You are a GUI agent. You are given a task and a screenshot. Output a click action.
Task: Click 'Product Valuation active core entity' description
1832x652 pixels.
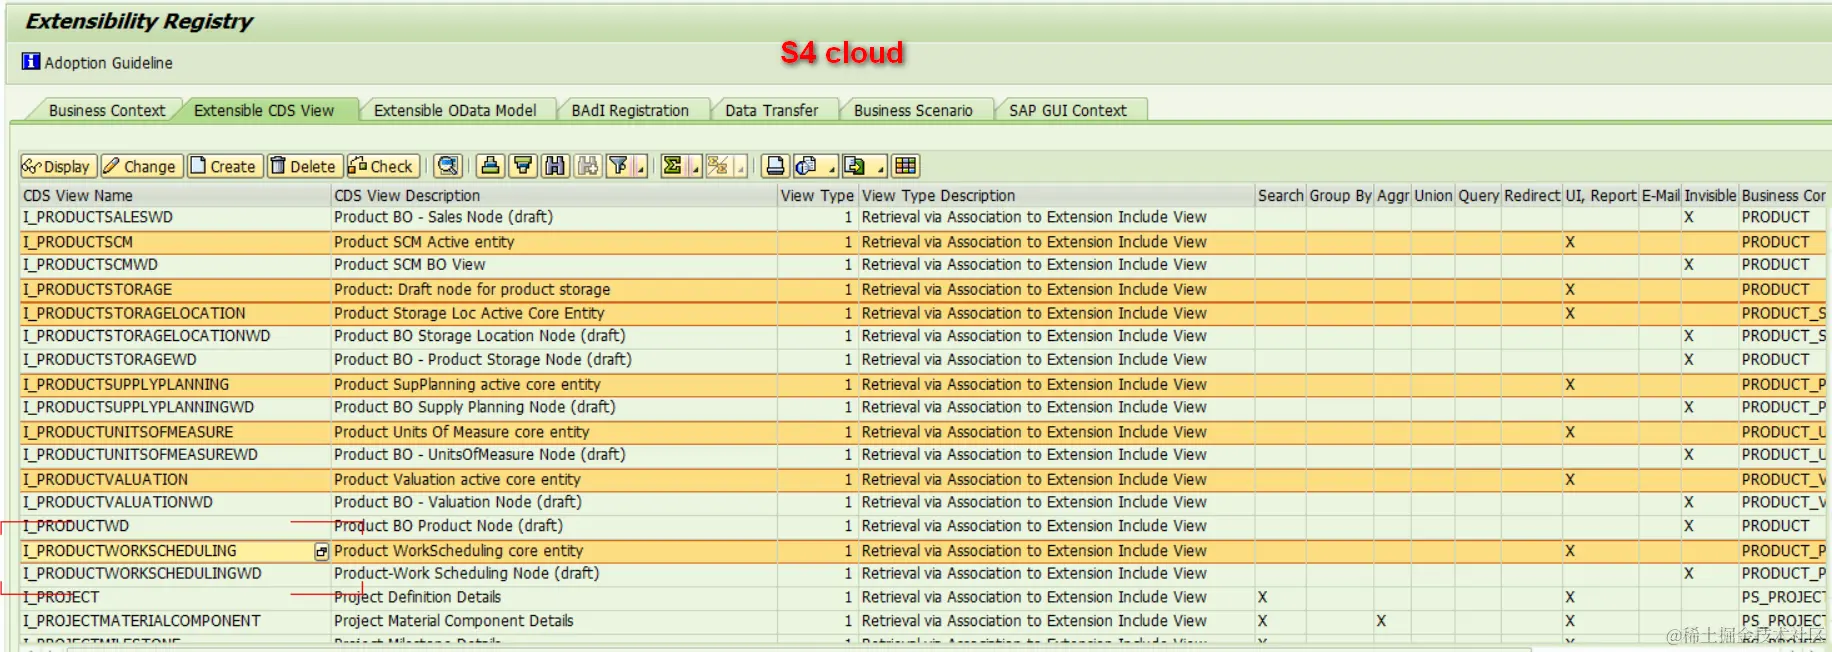pyautogui.click(x=457, y=480)
